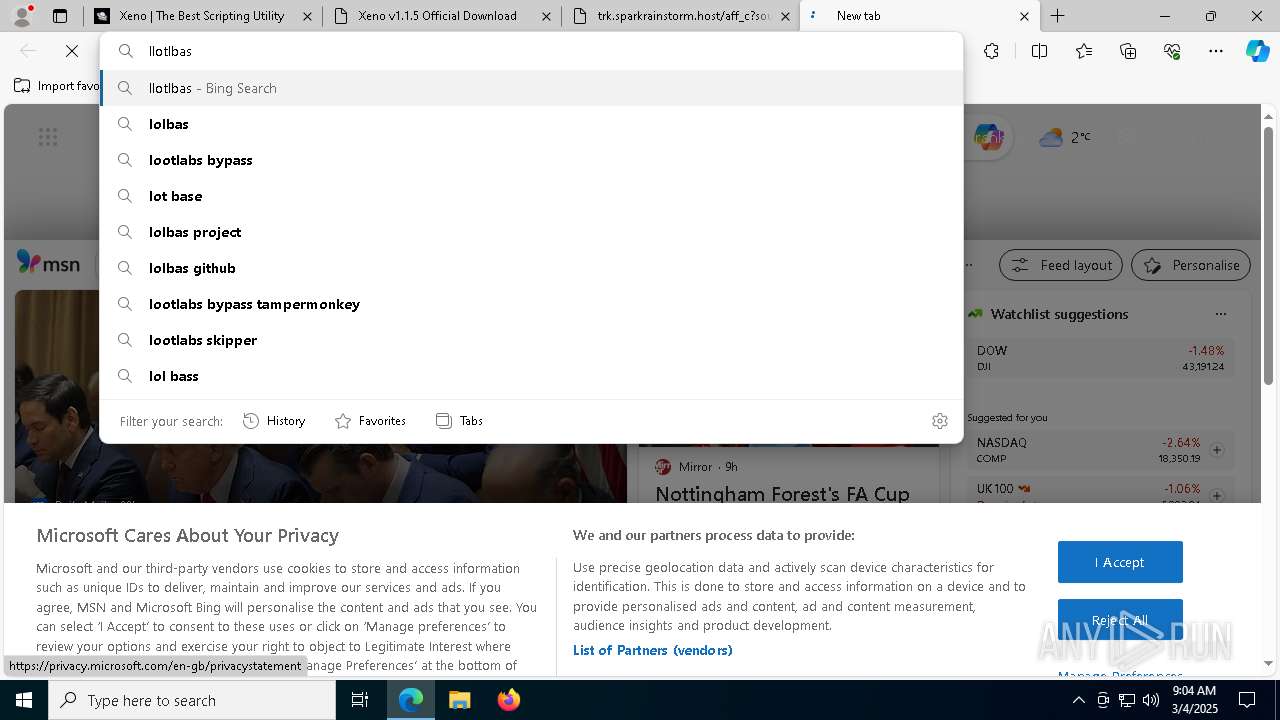Open Import favorites bookmark item
The image size is (1280, 720).
coord(57,86)
